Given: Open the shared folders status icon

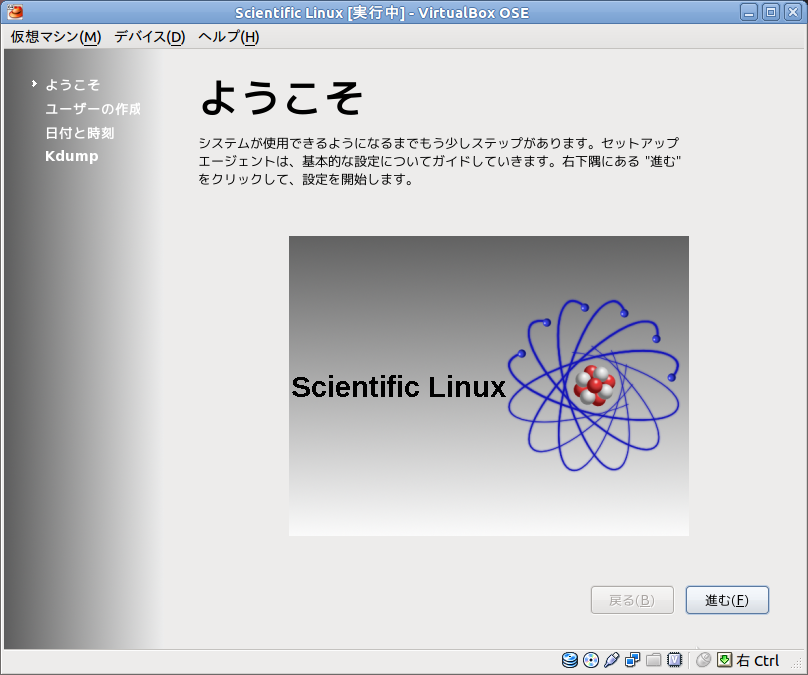Looking at the screenshot, I should tap(653, 660).
